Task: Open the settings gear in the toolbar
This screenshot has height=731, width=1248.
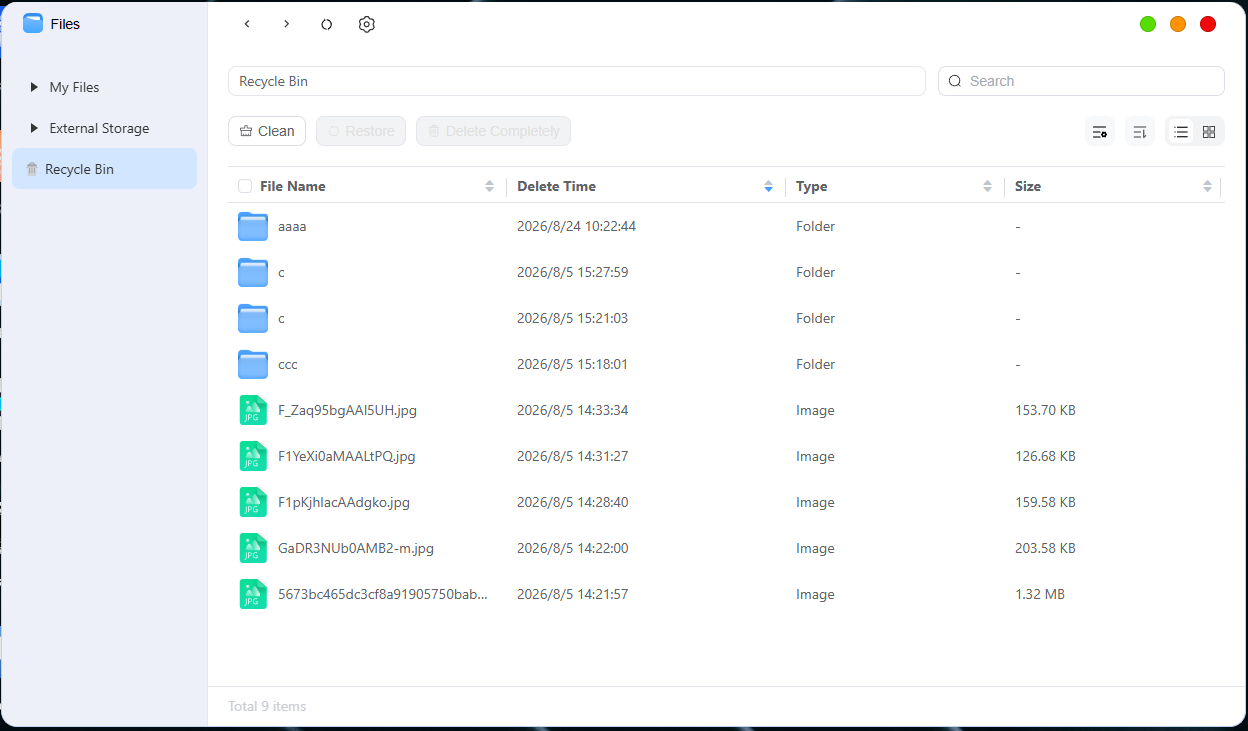Action: [367, 24]
